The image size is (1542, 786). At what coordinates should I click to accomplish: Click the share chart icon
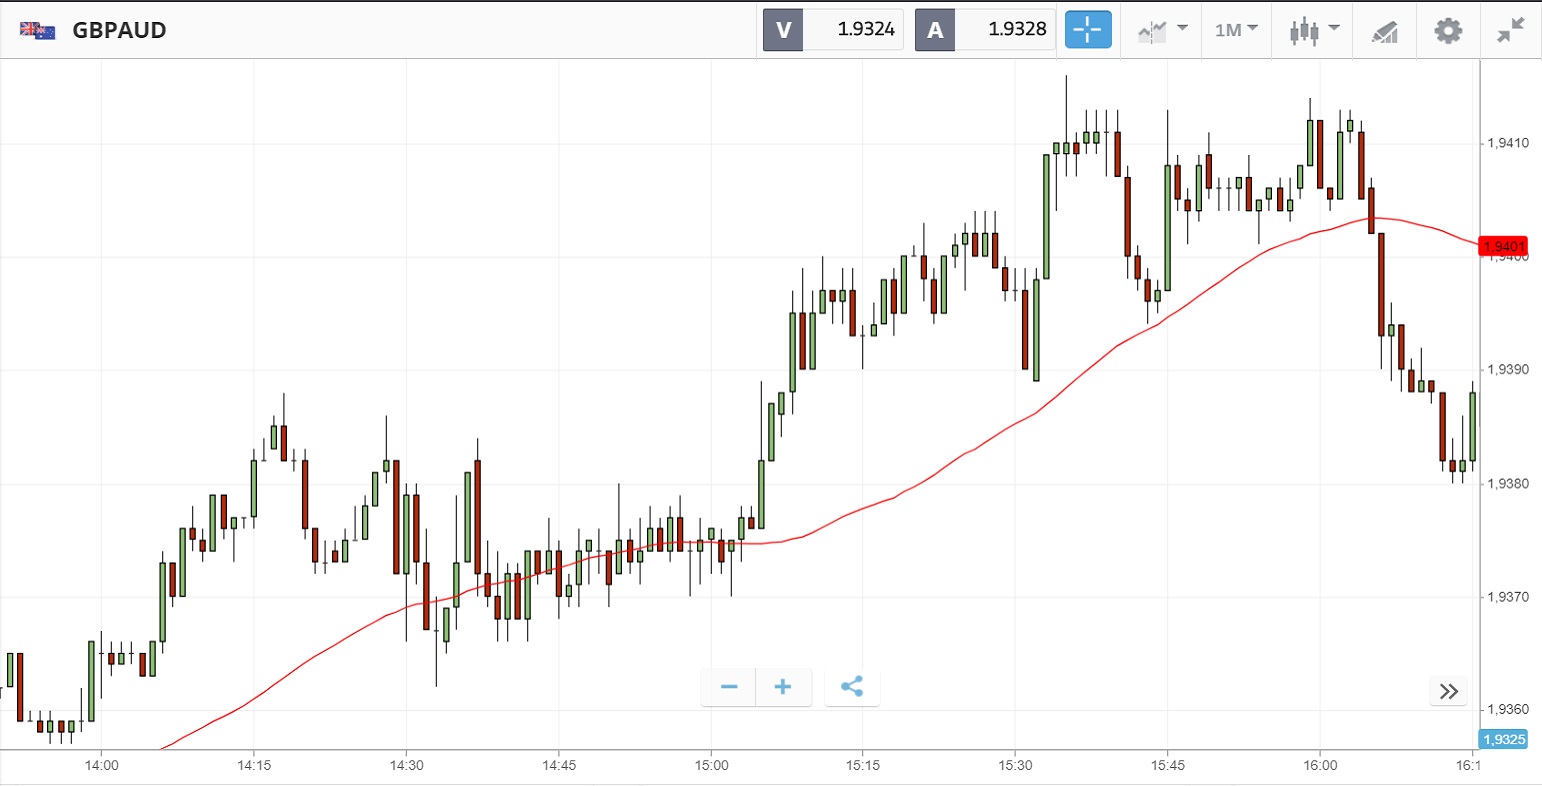click(x=852, y=687)
